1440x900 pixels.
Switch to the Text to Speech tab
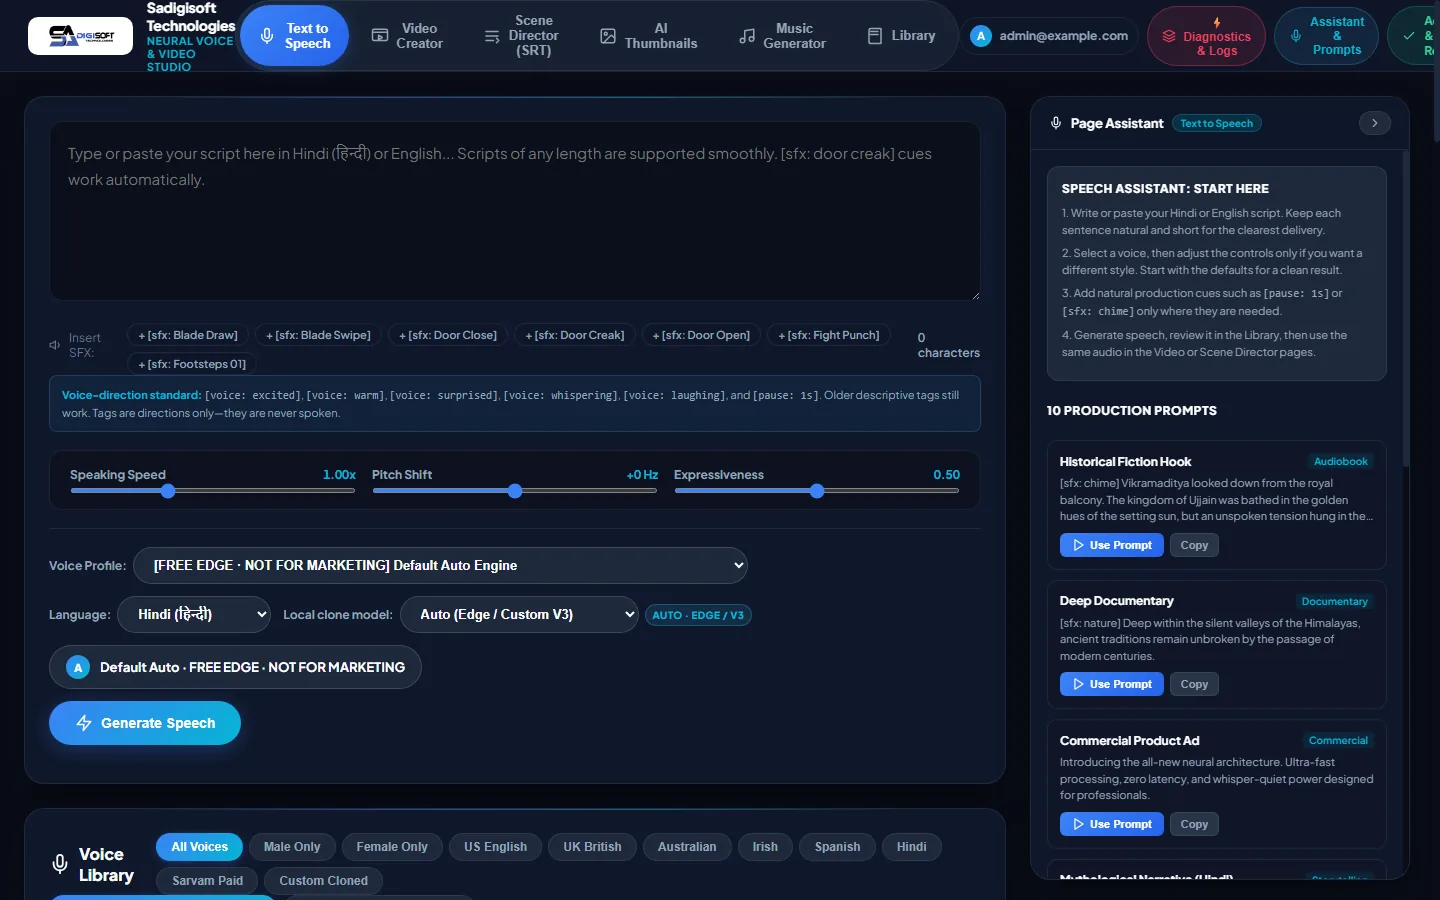coord(294,36)
